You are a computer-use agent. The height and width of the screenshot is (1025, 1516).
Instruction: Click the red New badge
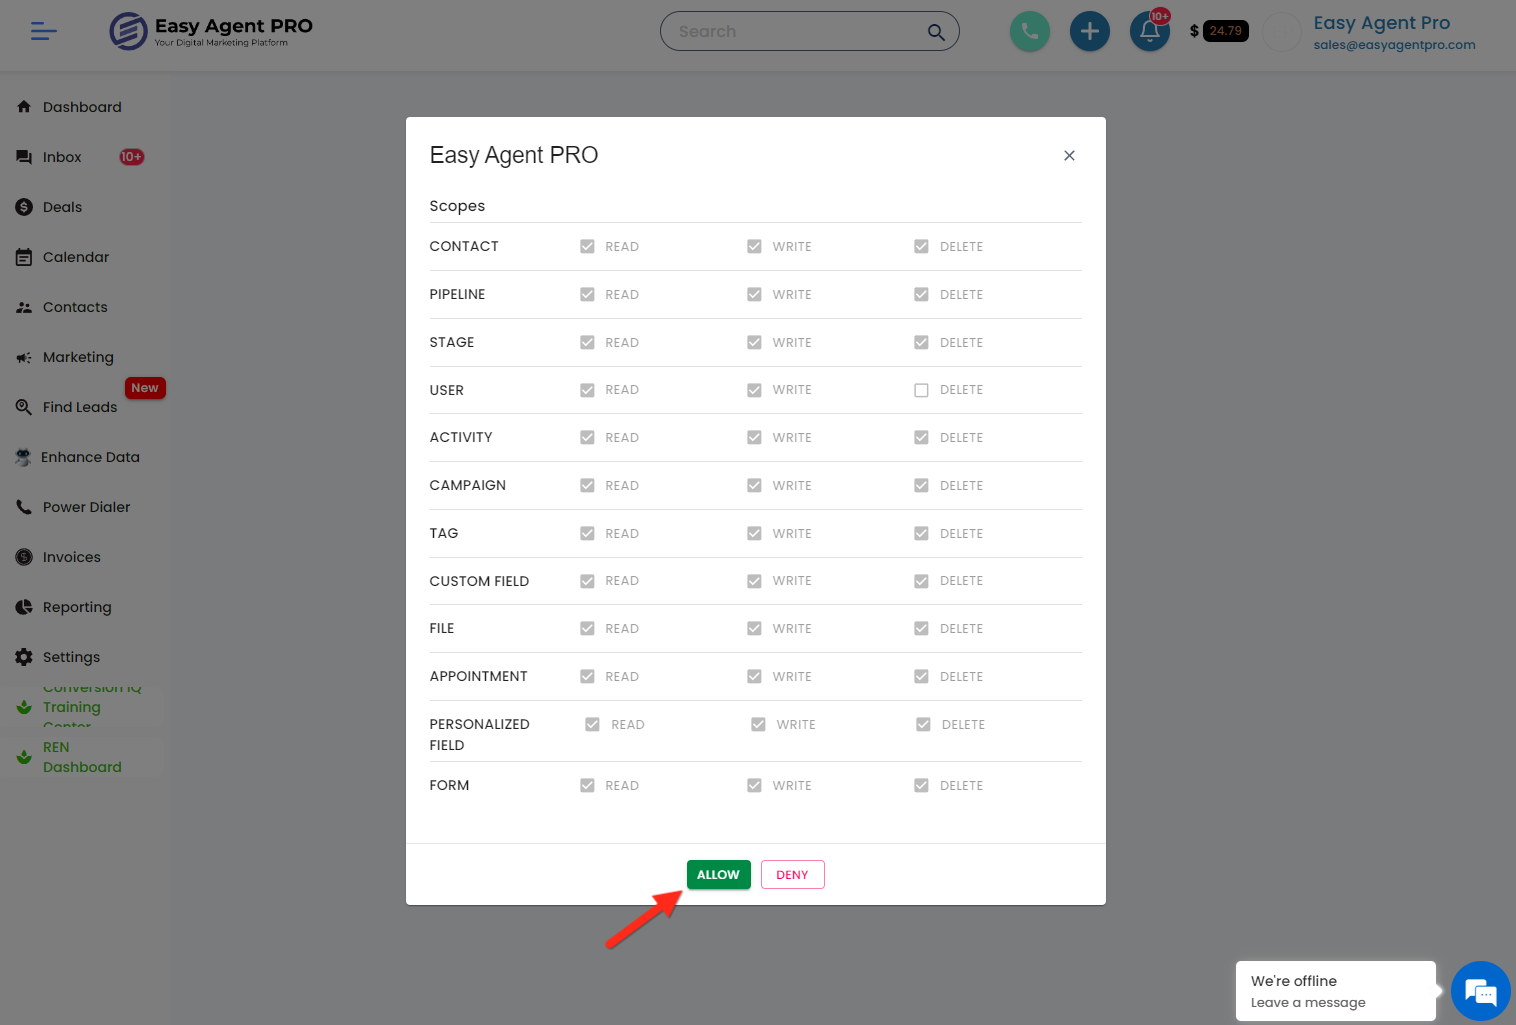click(x=145, y=388)
